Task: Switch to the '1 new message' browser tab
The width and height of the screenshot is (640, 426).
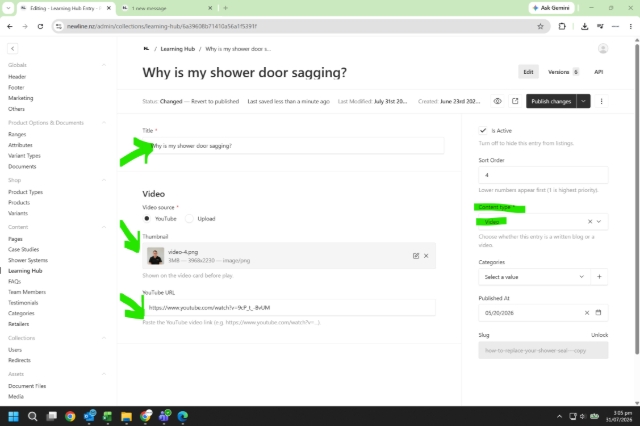Action: [x=167, y=8]
